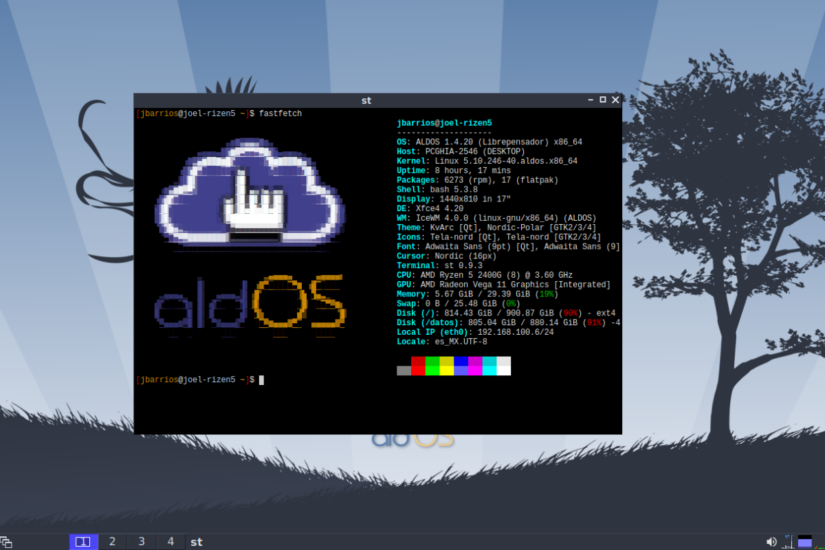Image resolution: width=825 pixels, height=550 pixels.
Task: Click the 'Icons: Tela-nord' line
Action: tap(499, 237)
